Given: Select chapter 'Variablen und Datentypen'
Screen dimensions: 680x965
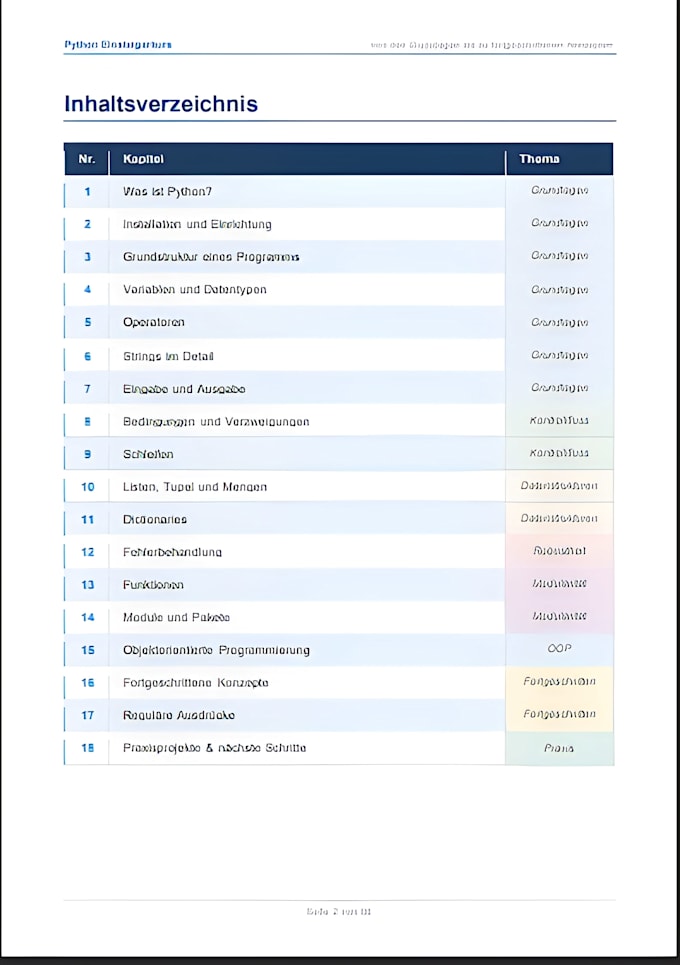Looking at the screenshot, I should pos(194,289).
